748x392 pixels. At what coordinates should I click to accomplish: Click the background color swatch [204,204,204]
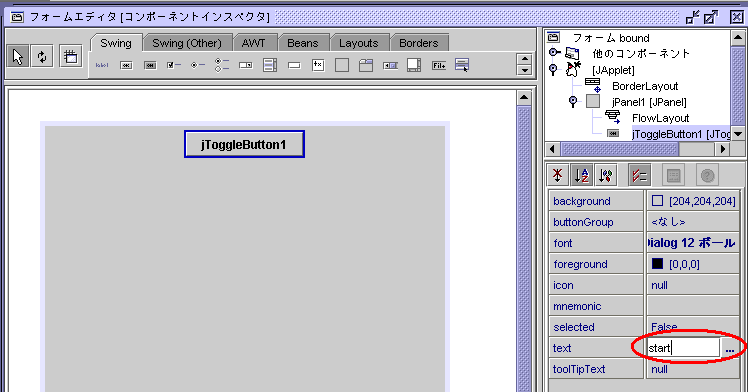657,201
